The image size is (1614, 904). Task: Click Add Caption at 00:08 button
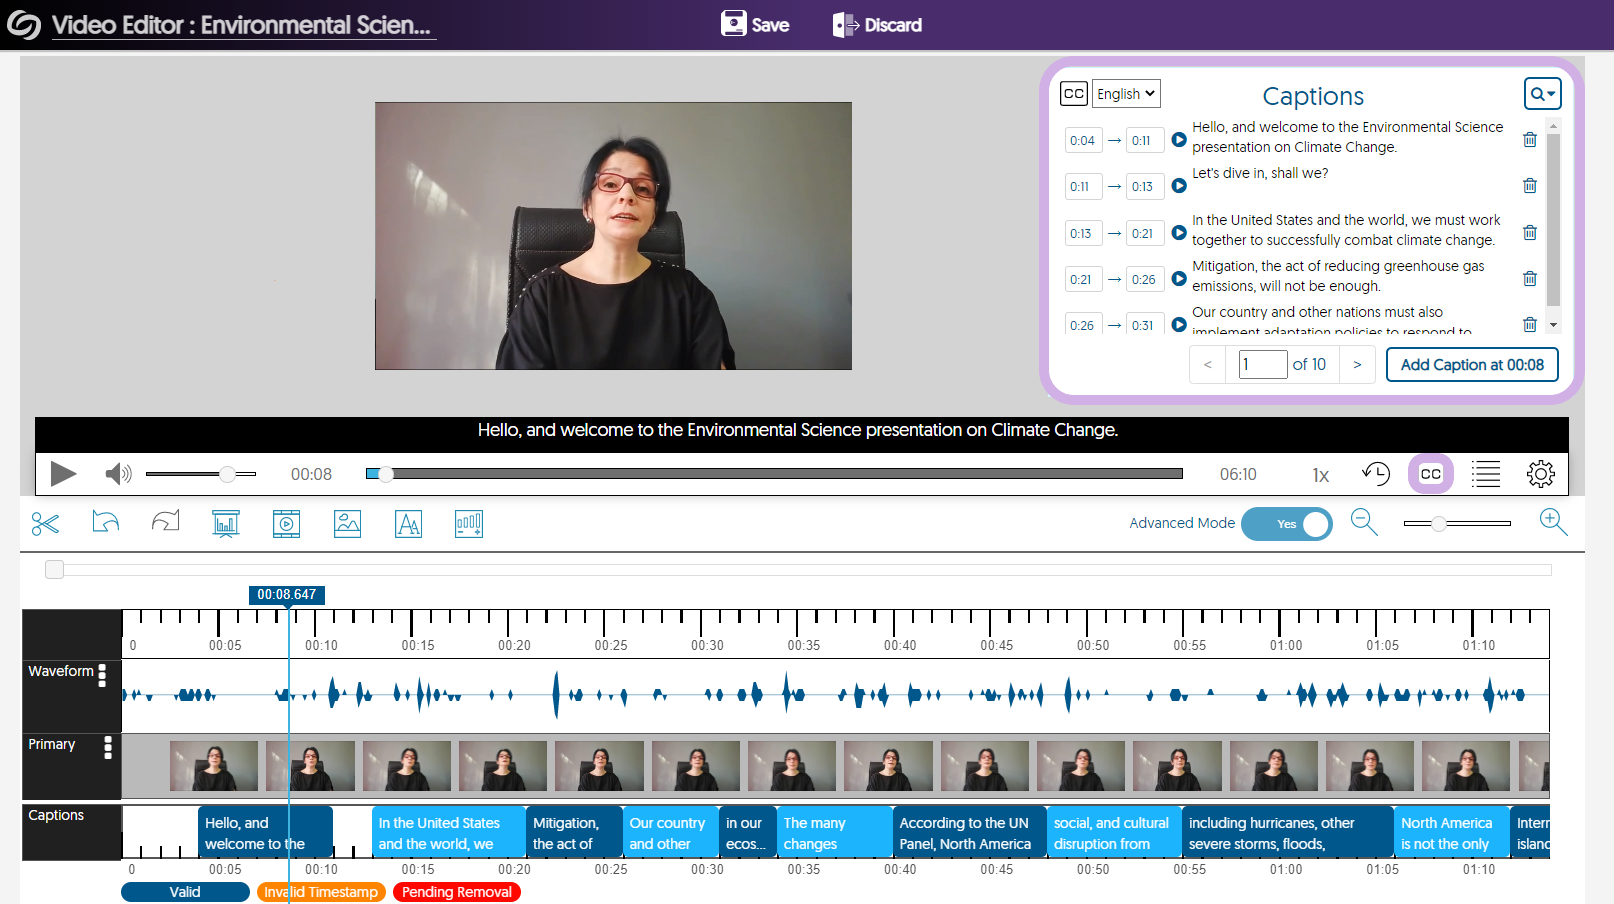tap(1471, 365)
